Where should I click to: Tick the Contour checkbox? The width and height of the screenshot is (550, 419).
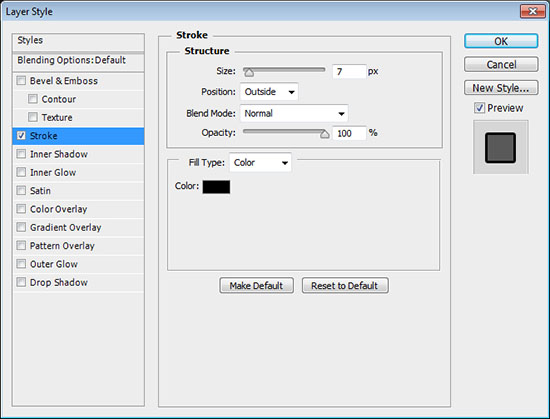33,99
